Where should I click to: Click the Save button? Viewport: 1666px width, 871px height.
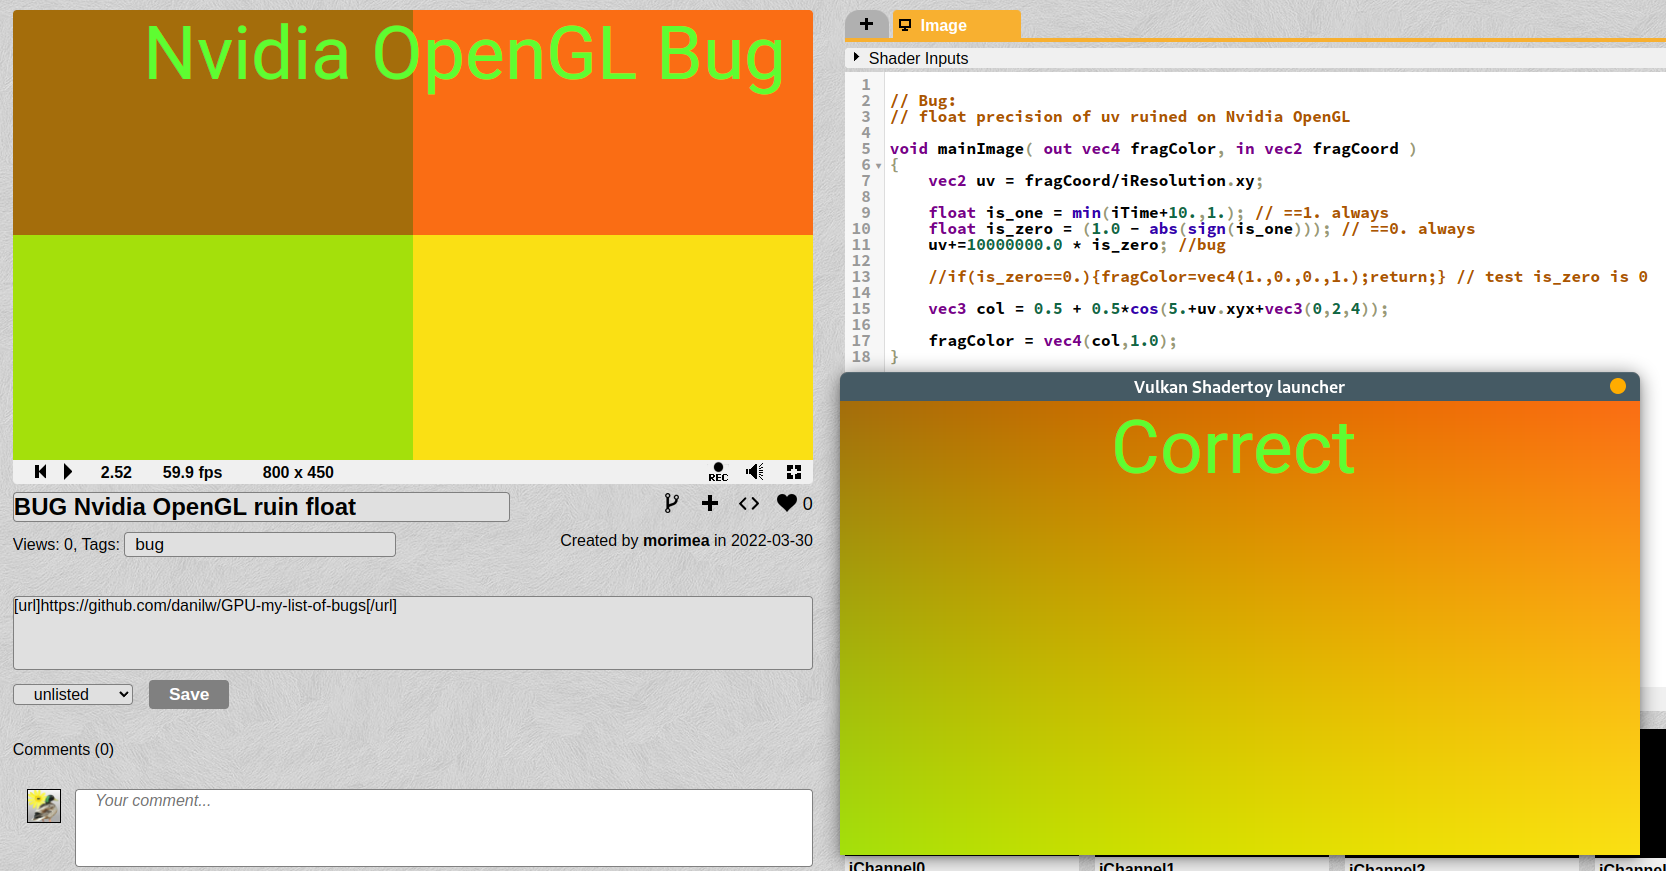[189, 694]
